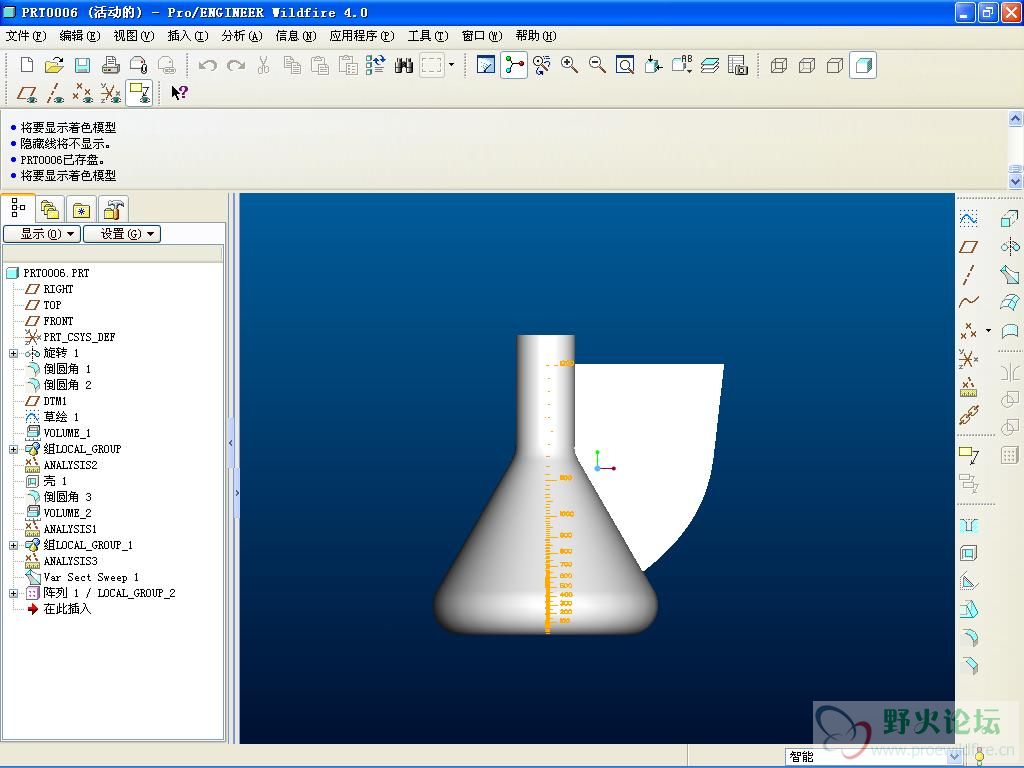
Task: Open the 智能 selection filter dropdown
Action: (x=955, y=756)
